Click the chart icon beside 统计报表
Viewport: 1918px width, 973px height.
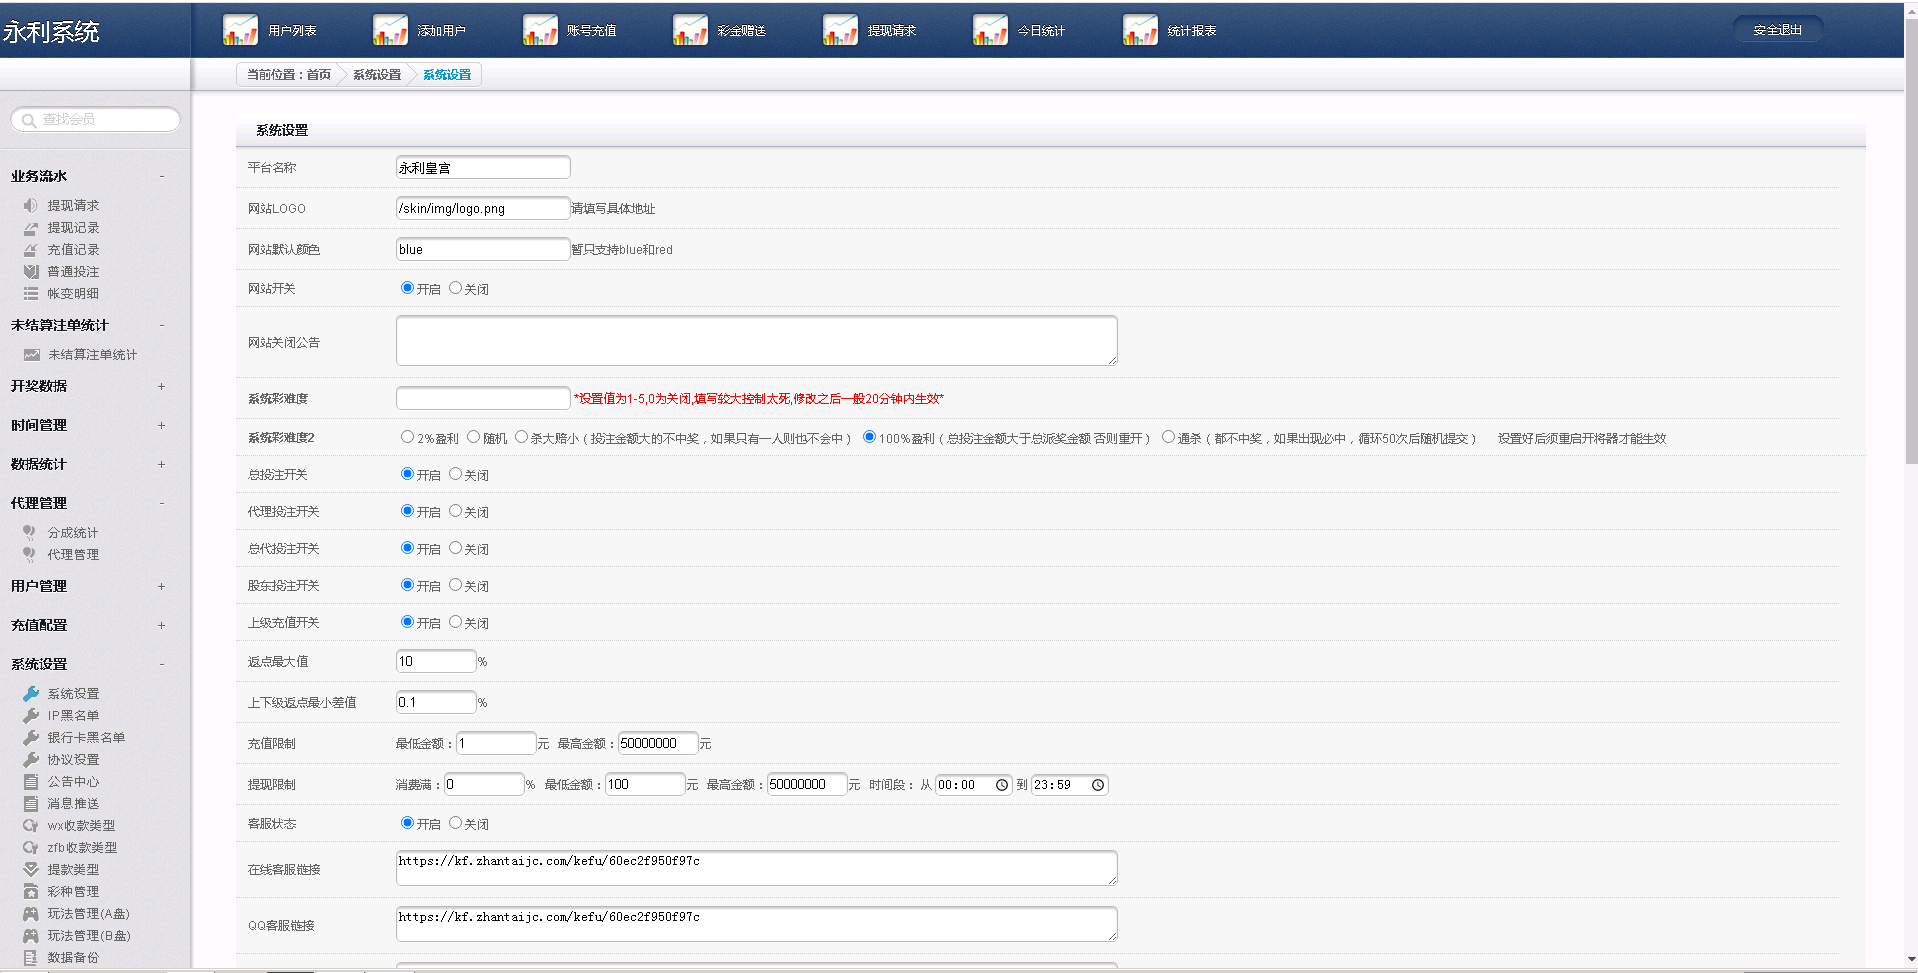click(1140, 30)
